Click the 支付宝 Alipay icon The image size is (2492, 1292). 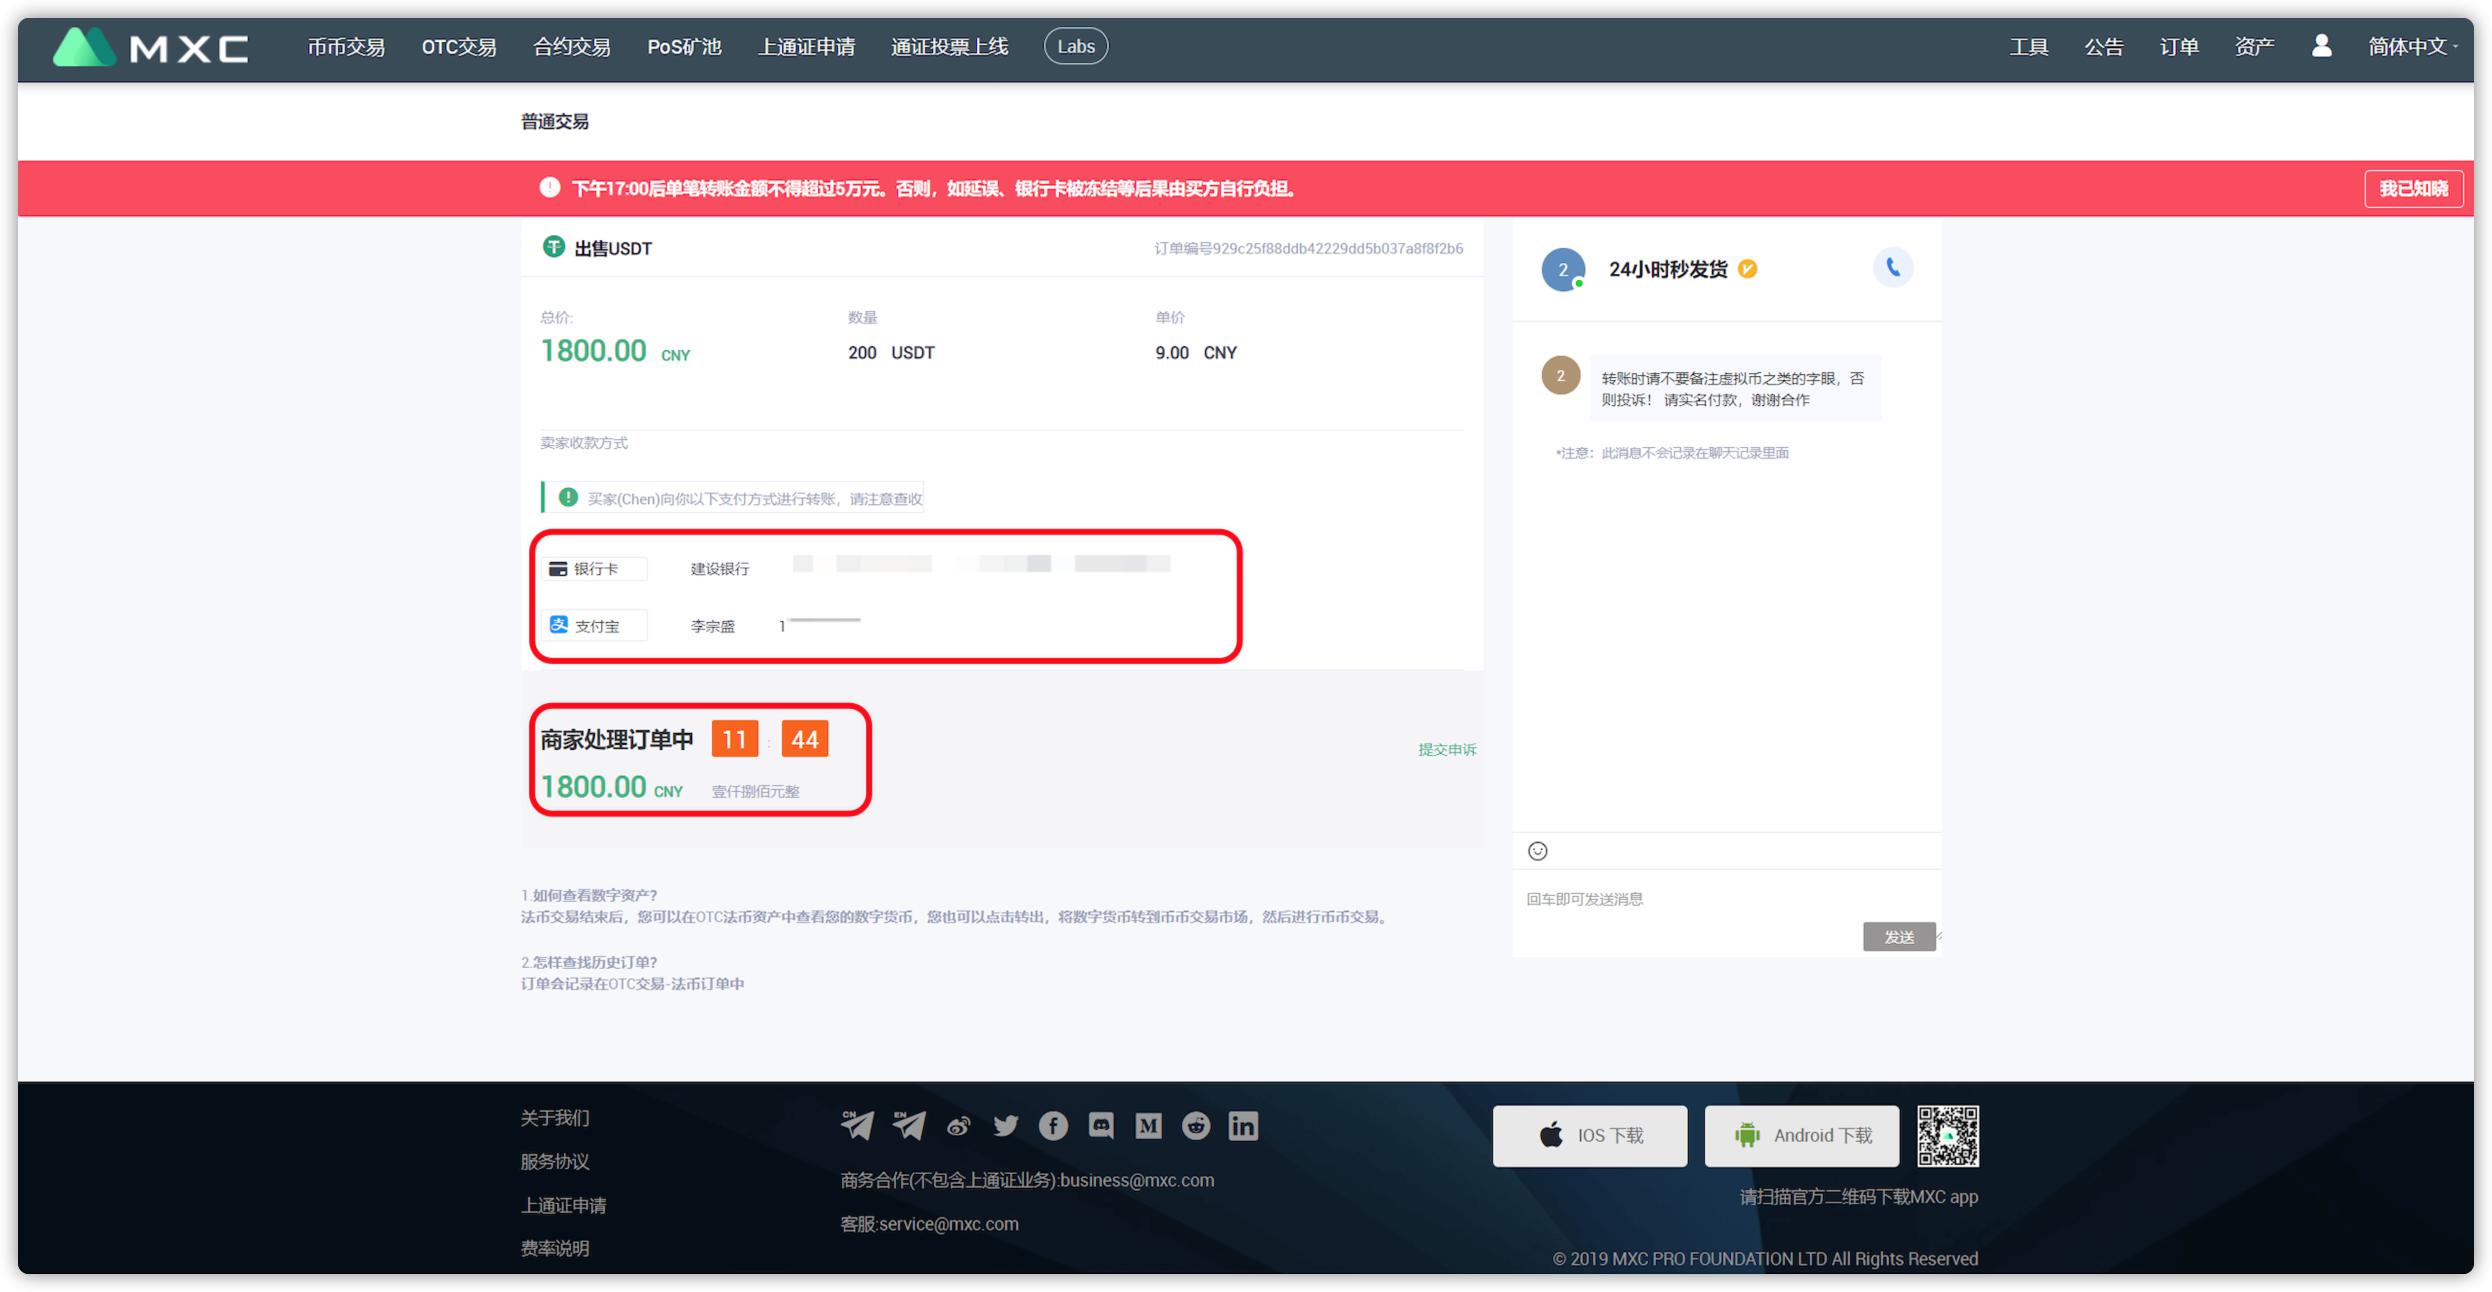click(559, 625)
